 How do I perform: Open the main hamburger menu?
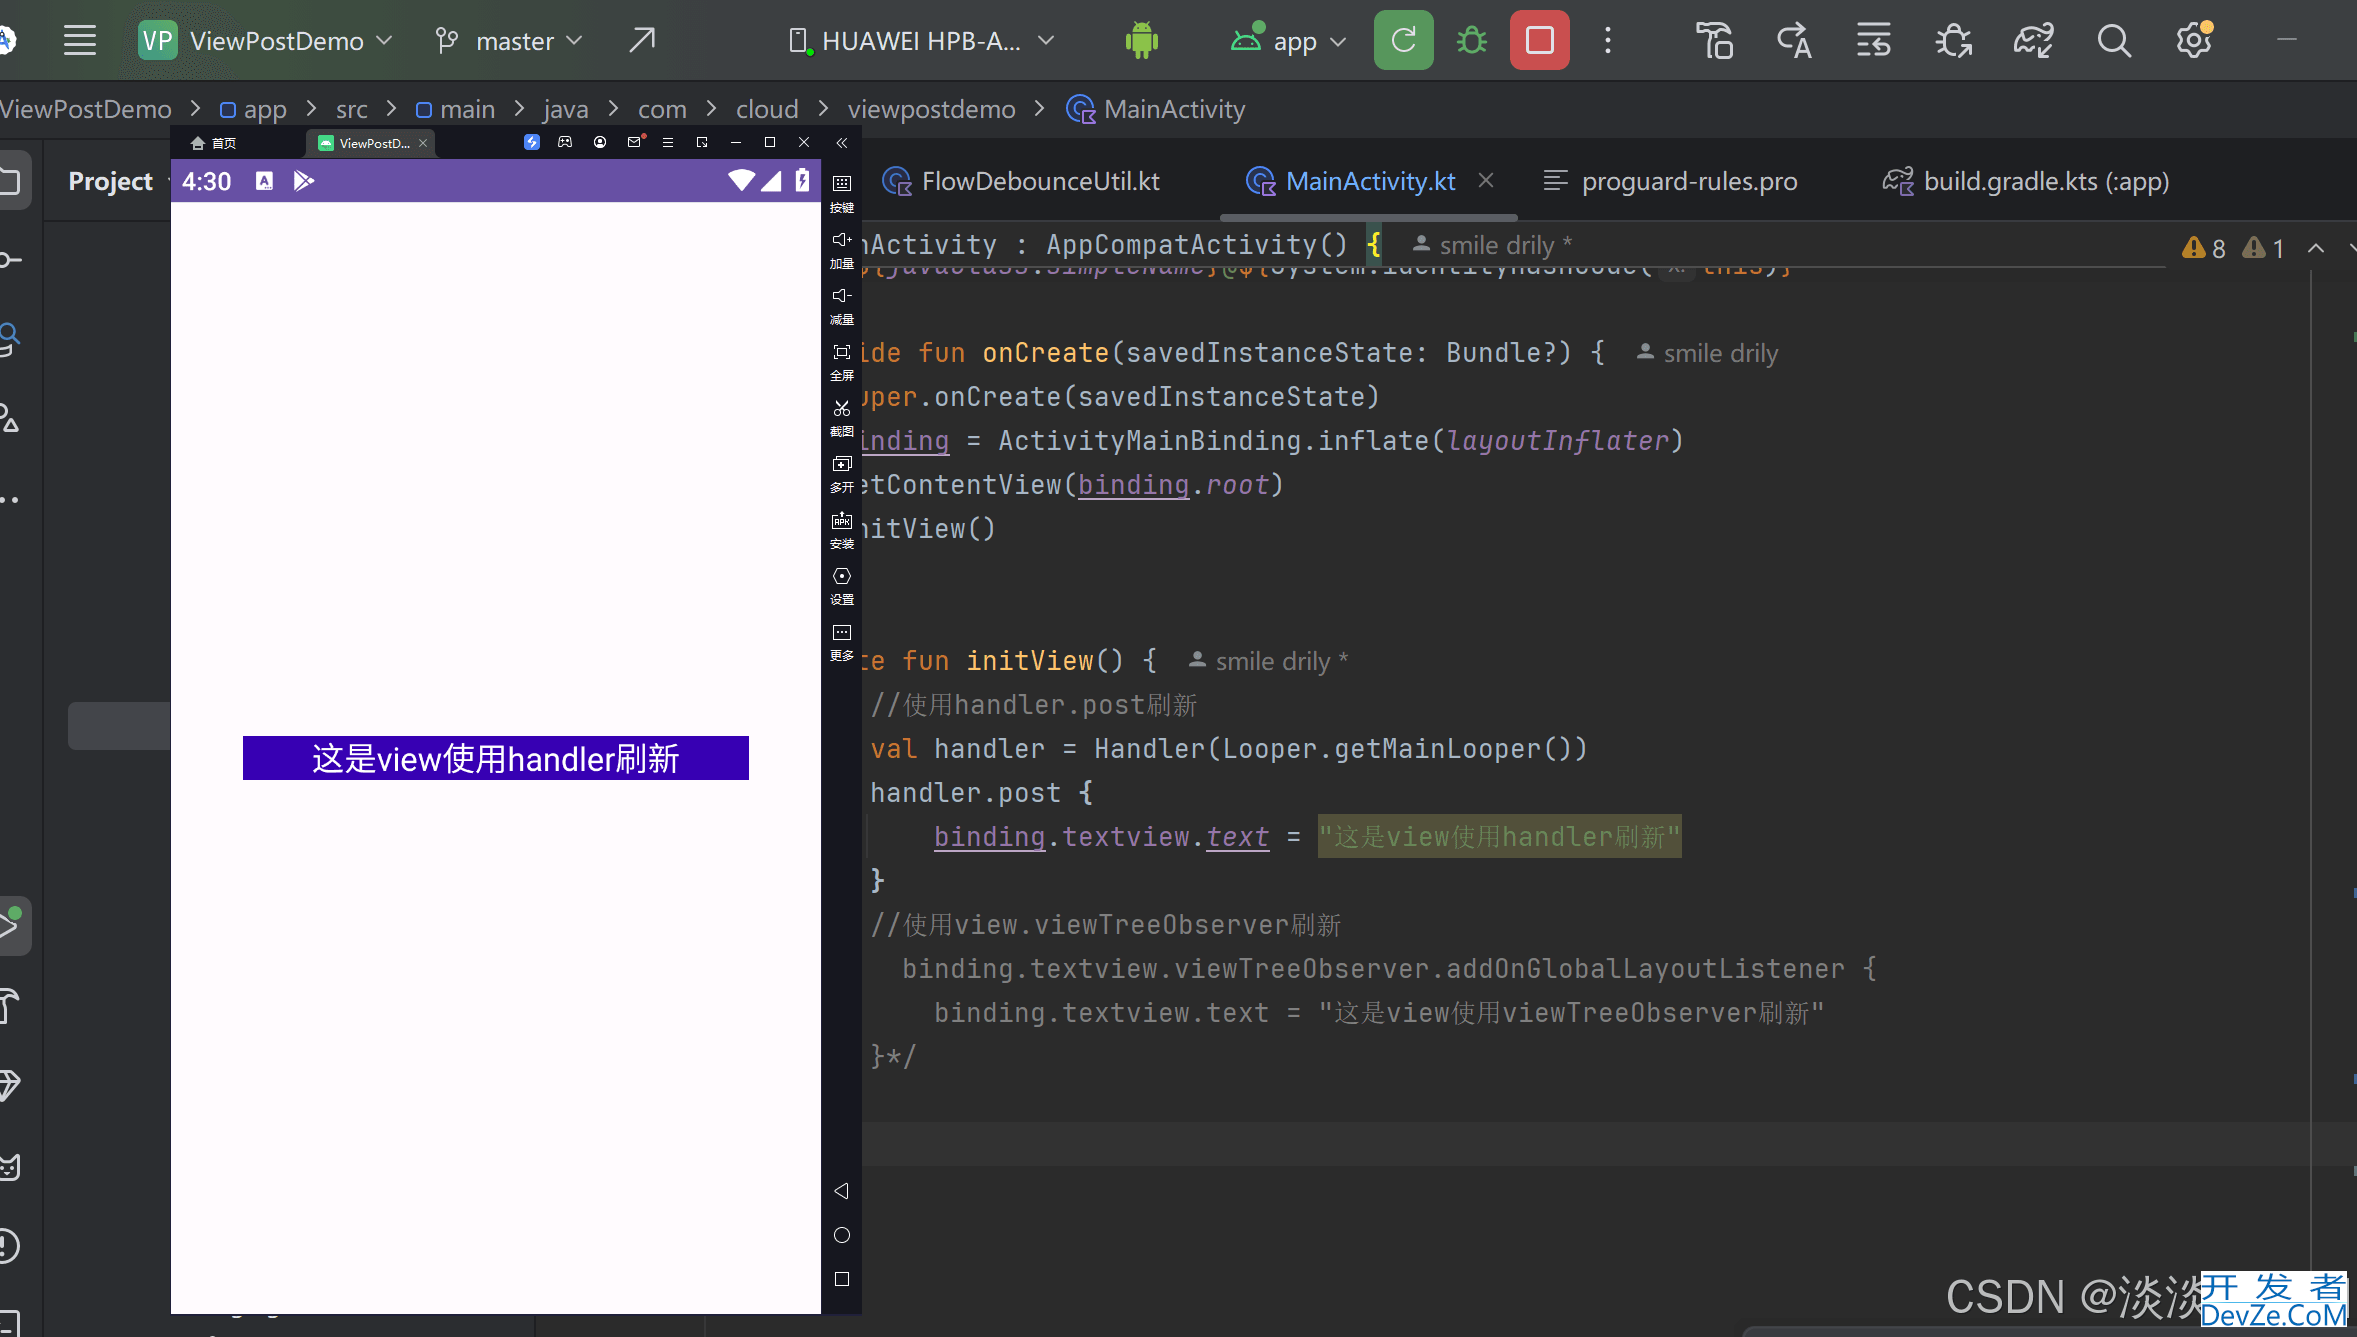coord(80,41)
